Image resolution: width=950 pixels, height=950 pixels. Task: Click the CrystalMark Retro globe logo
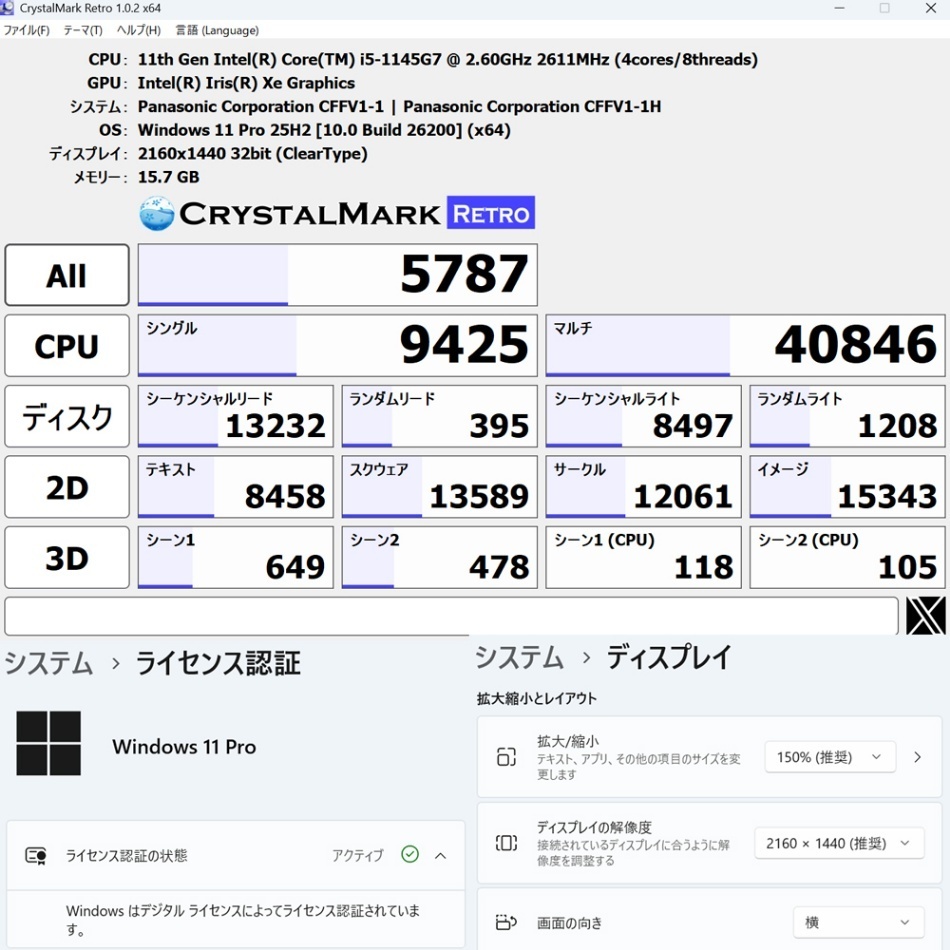pyautogui.click(x=156, y=213)
